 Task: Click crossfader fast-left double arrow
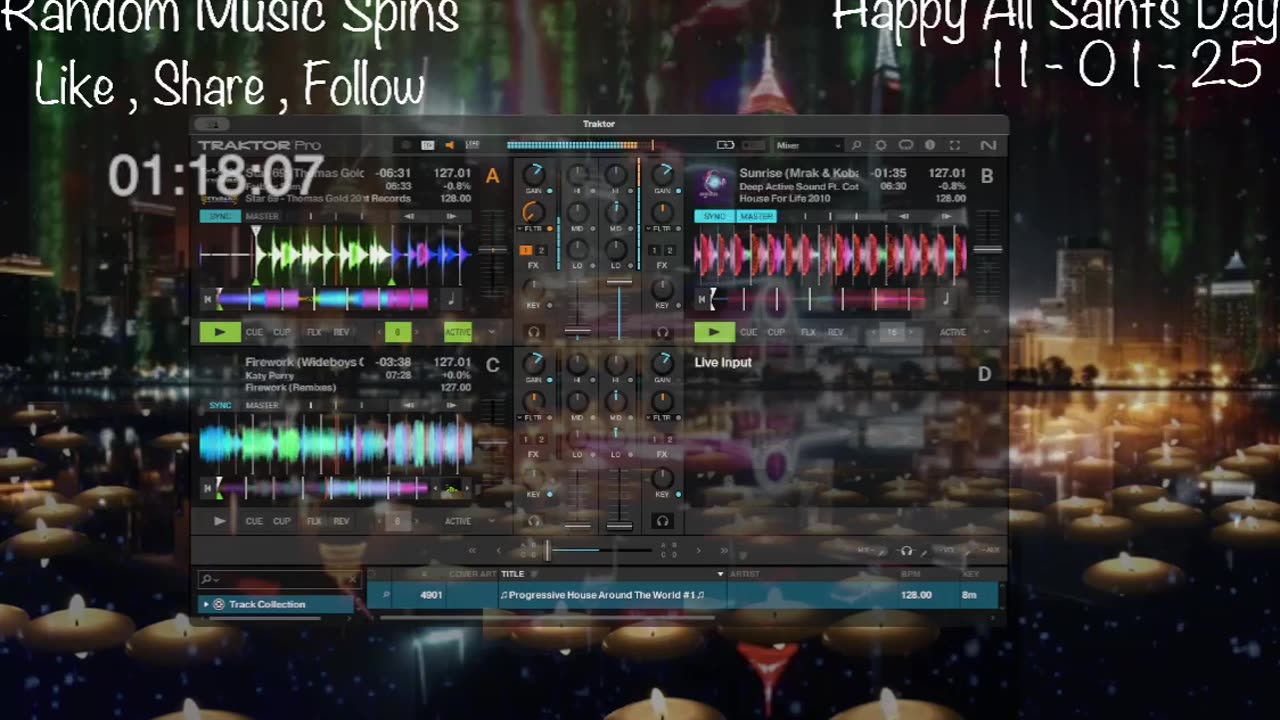(472, 551)
